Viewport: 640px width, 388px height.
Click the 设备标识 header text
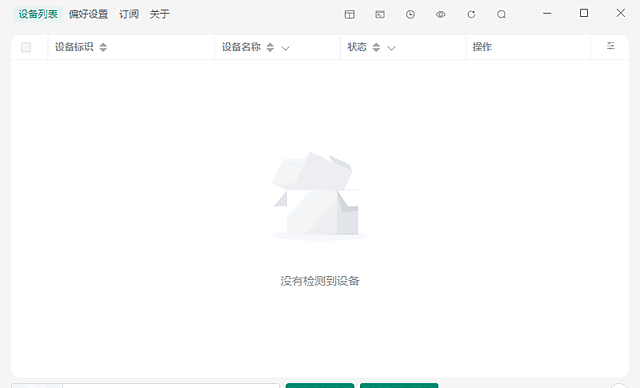point(74,47)
